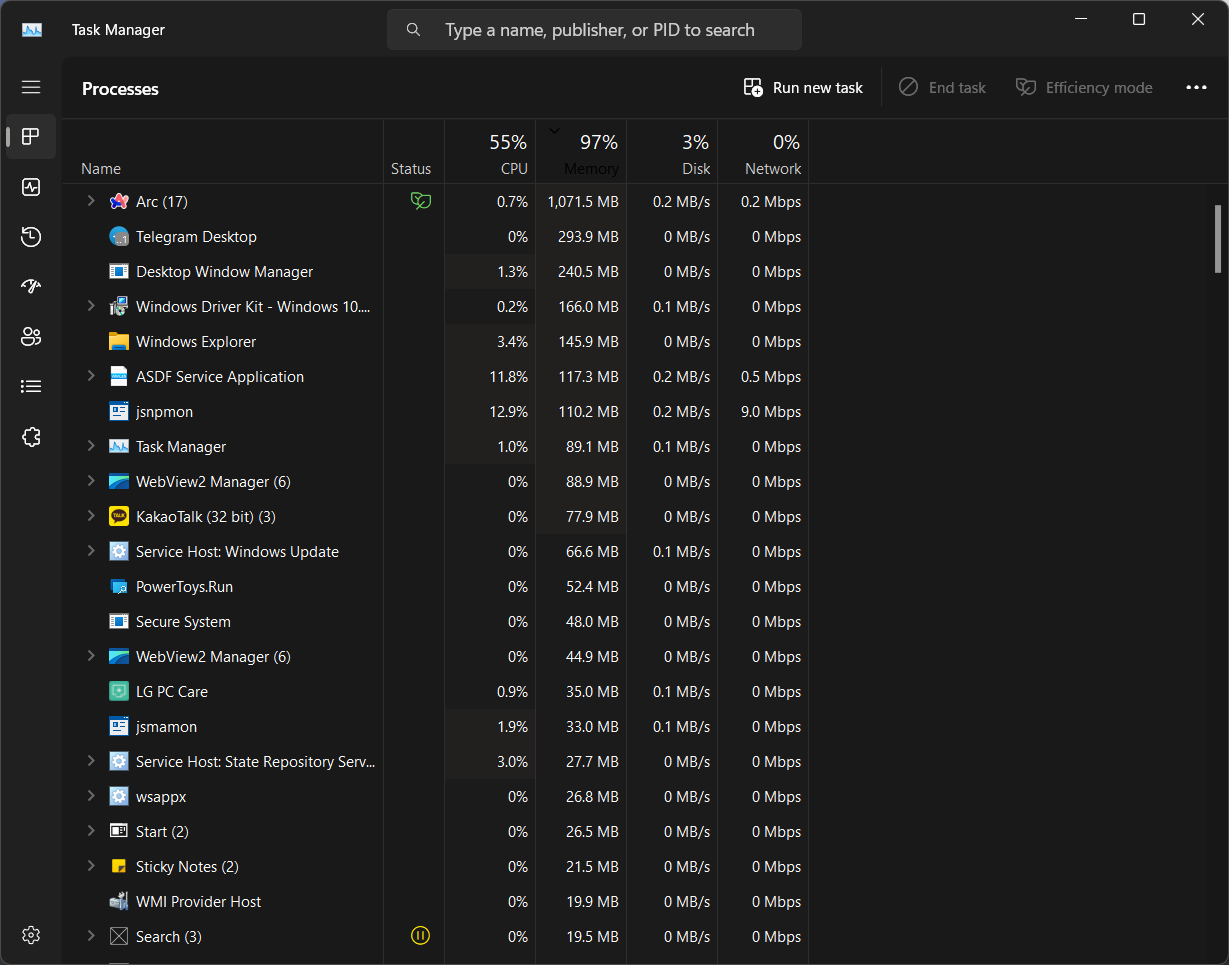Select the Processes sidebar icon
The image size is (1229, 965).
[31, 137]
